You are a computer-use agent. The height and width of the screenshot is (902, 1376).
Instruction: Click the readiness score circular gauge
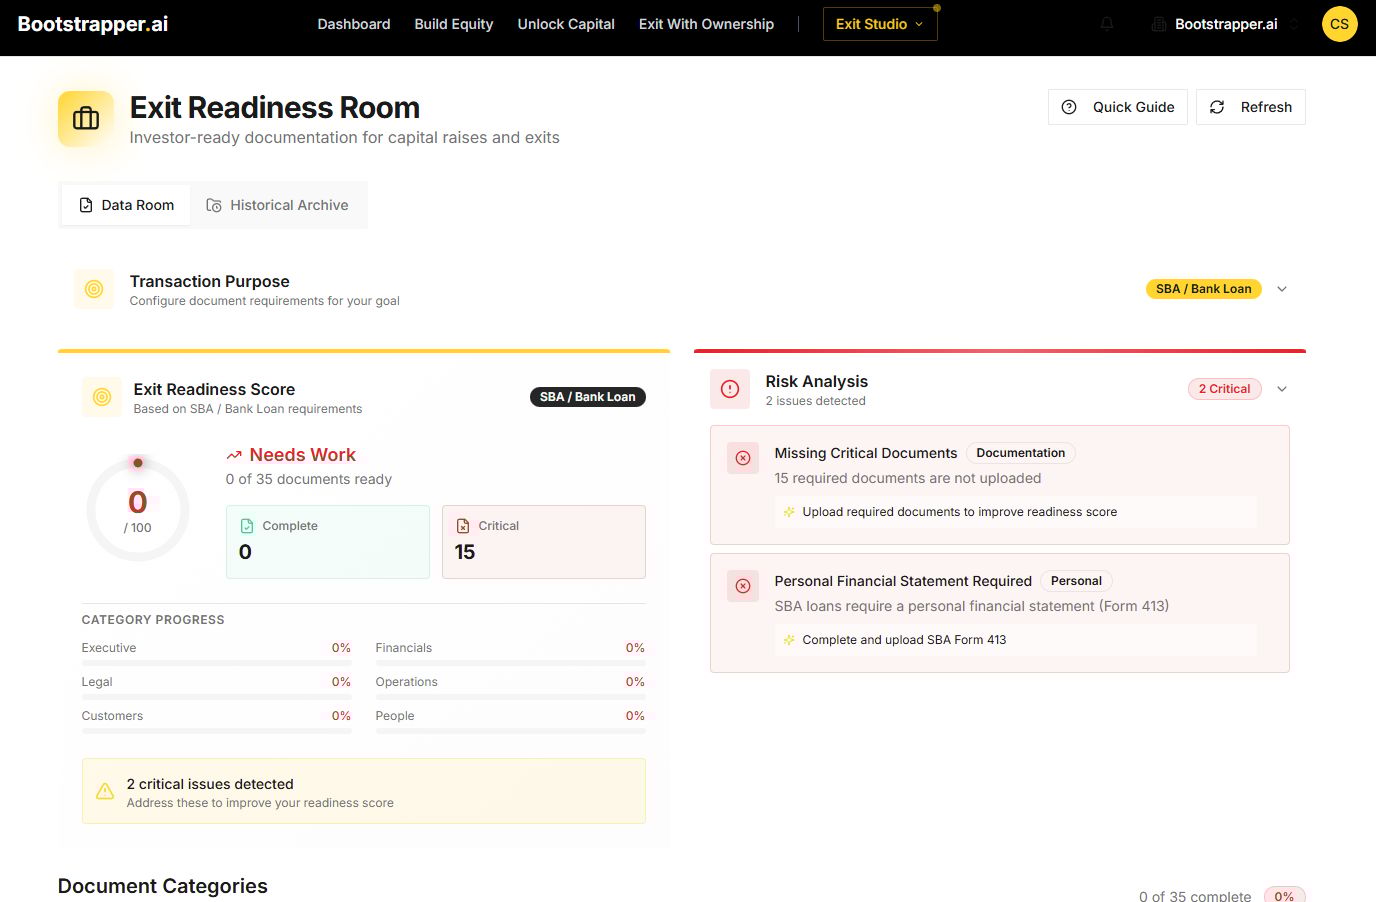[x=138, y=509]
